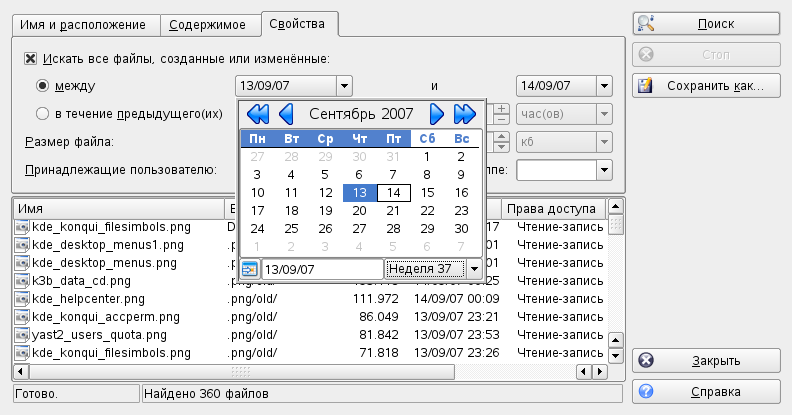The image size is (792, 415).
Task: Go to previous year in calendar
Action: pyautogui.click(x=257, y=113)
